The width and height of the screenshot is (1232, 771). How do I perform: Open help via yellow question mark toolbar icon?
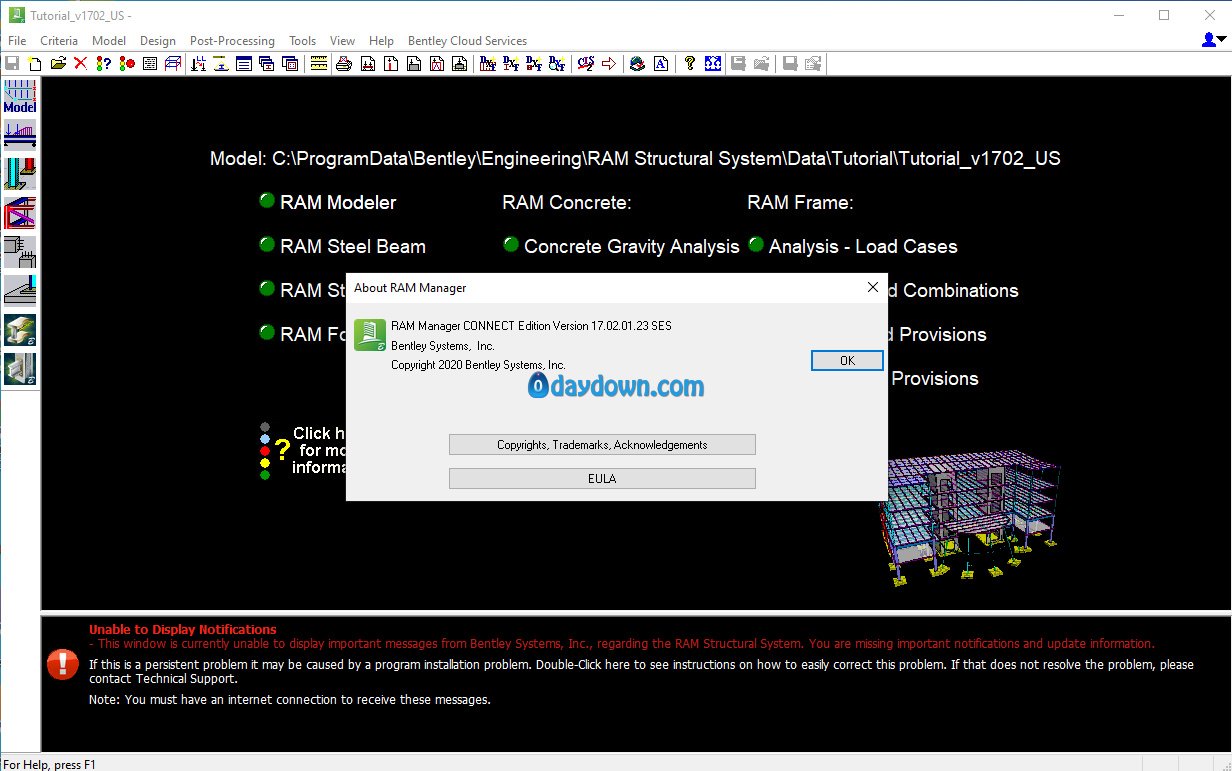[689, 64]
